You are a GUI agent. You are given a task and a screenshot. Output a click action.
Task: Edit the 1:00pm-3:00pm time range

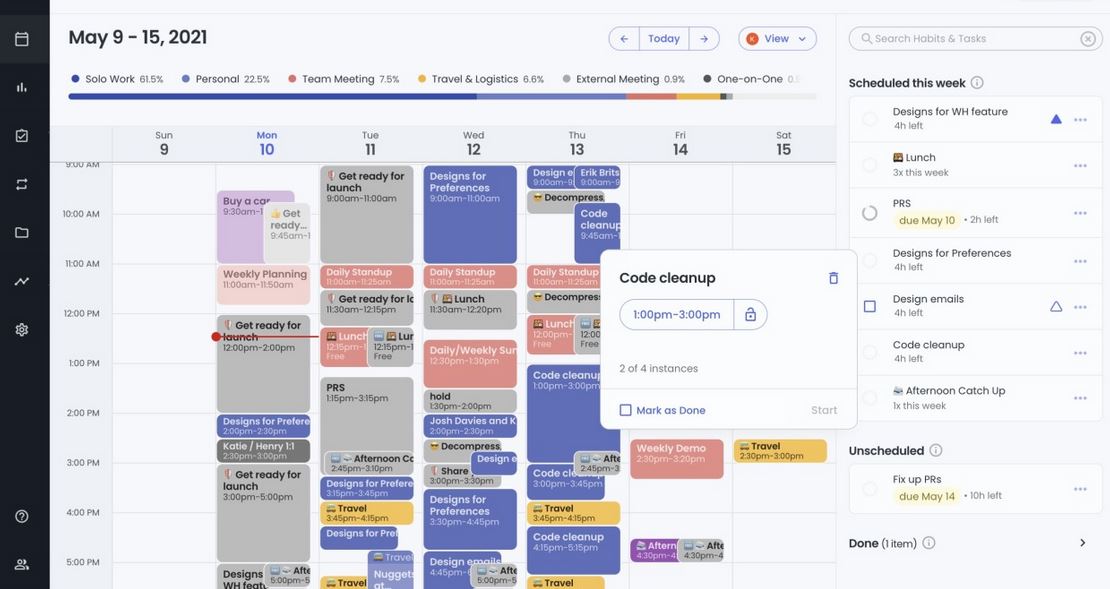coord(677,314)
